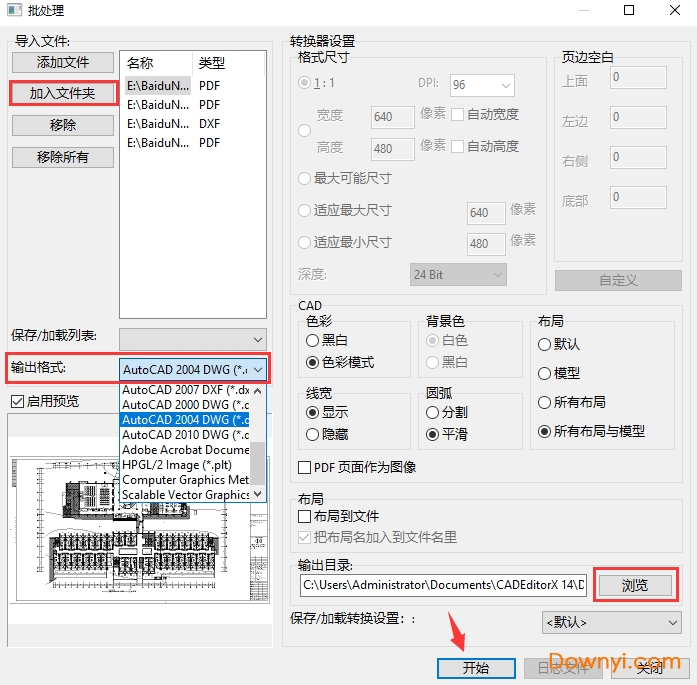Click the 添加文件 button

tap(63, 62)
